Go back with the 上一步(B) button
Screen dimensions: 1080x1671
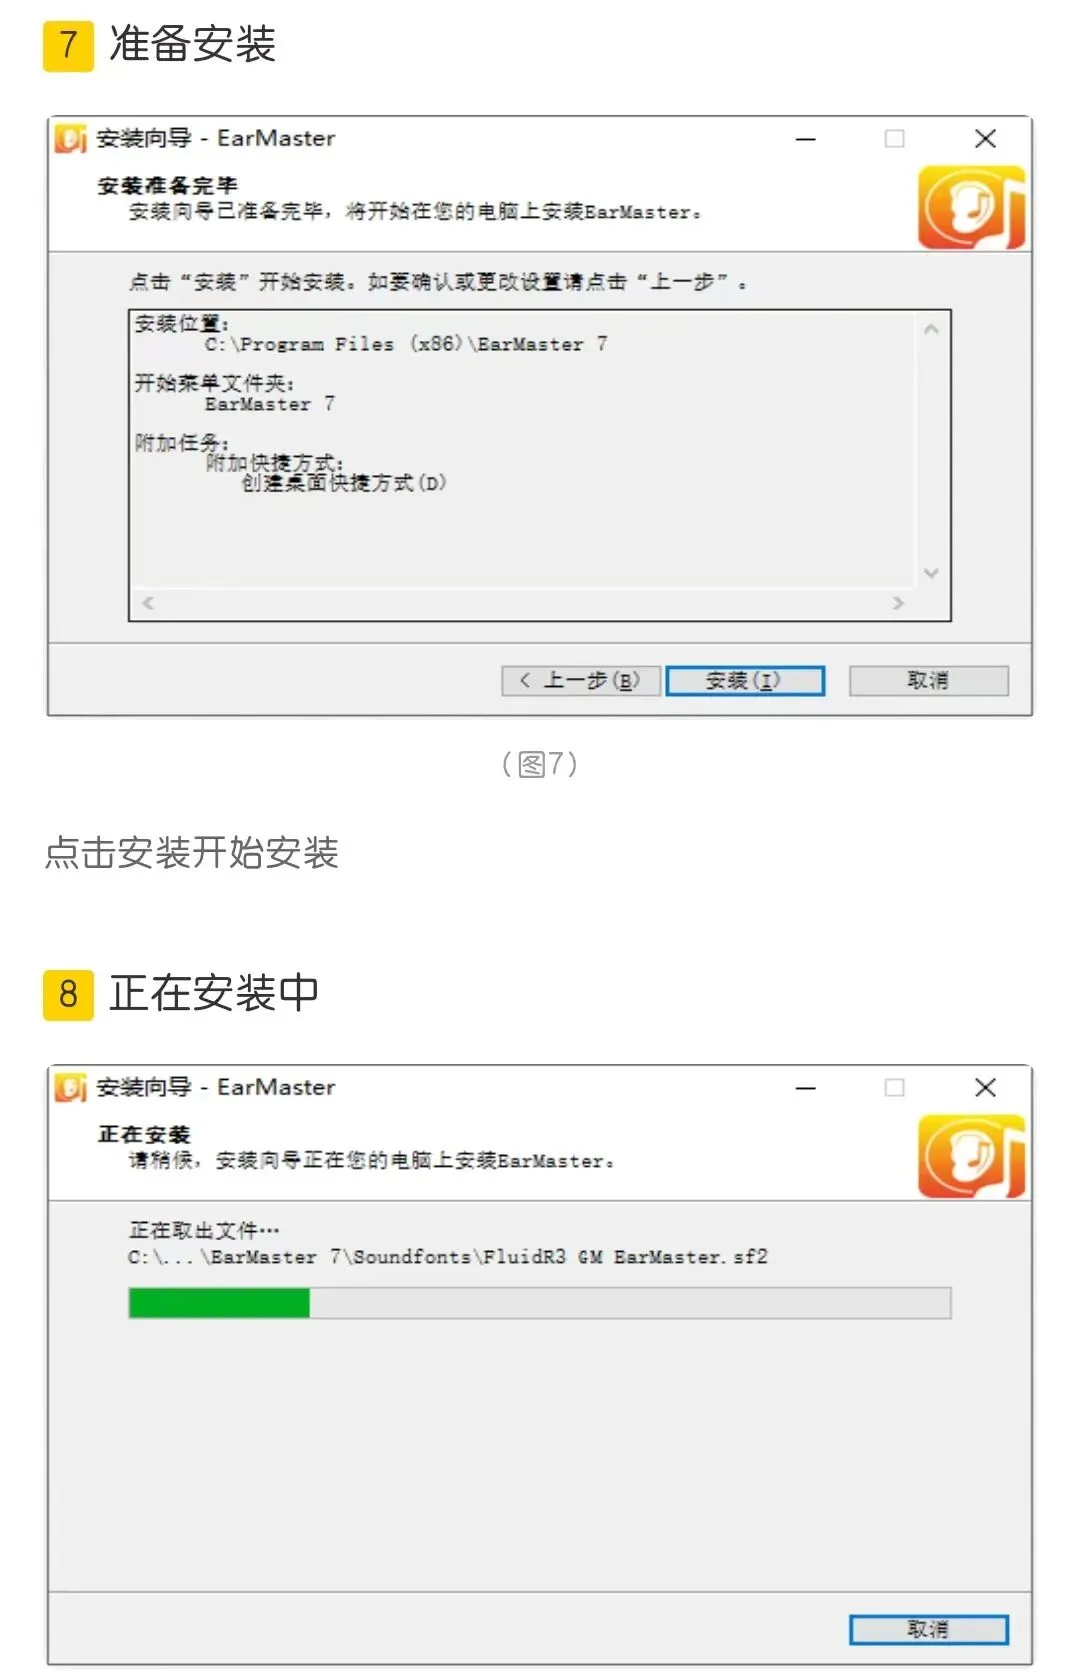(x=581, y=681)
